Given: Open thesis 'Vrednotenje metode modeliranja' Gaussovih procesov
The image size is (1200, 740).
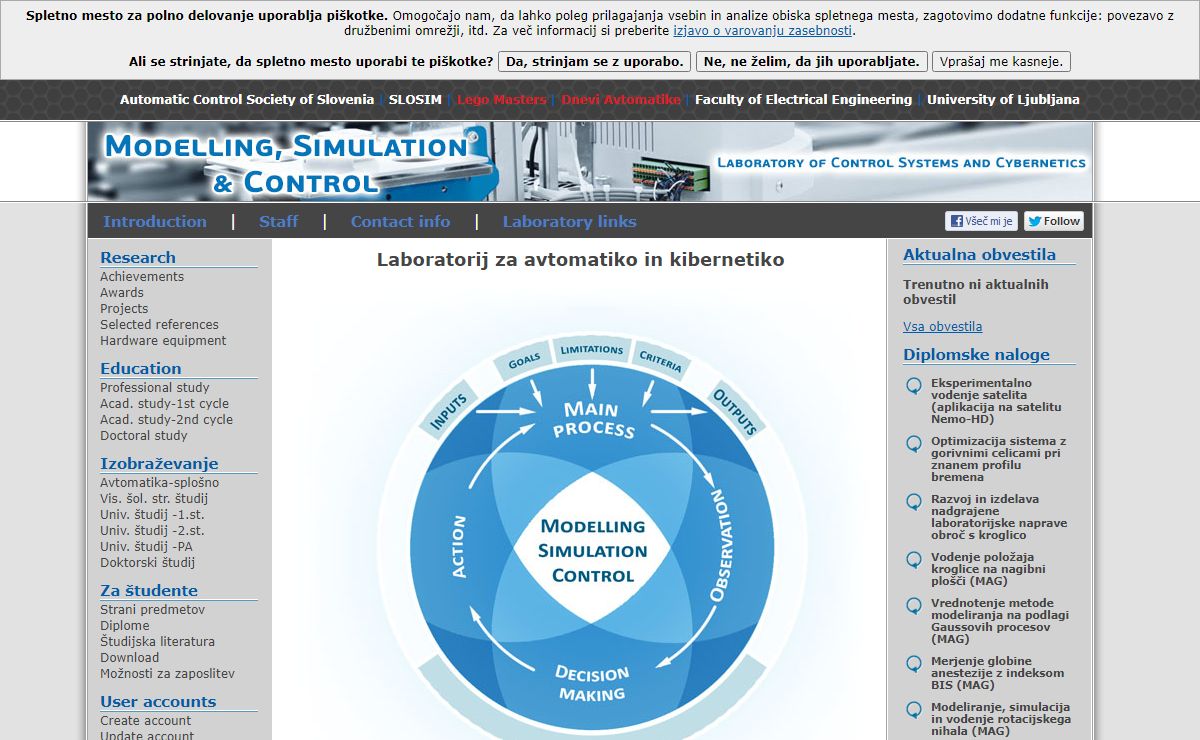Looking at the screenshot, I should [999, 621].
